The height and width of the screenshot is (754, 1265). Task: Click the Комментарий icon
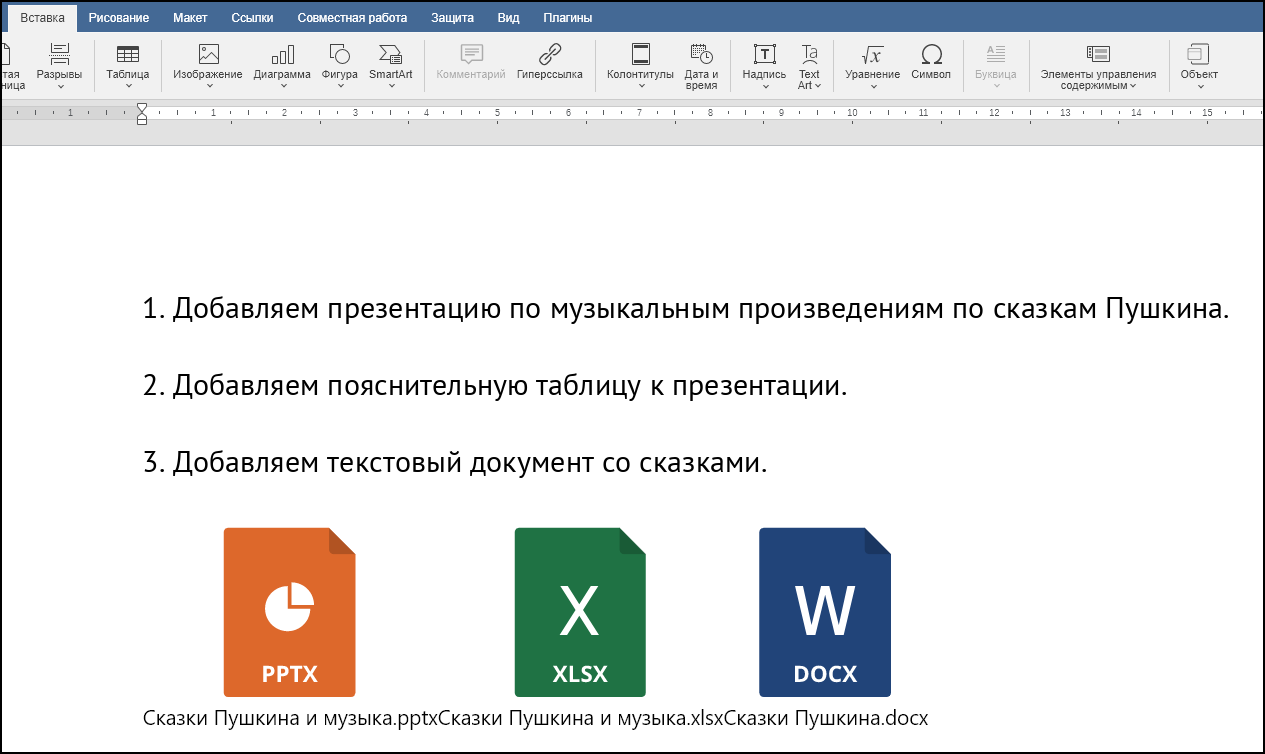pyautogui.click(x=471, y=54)
